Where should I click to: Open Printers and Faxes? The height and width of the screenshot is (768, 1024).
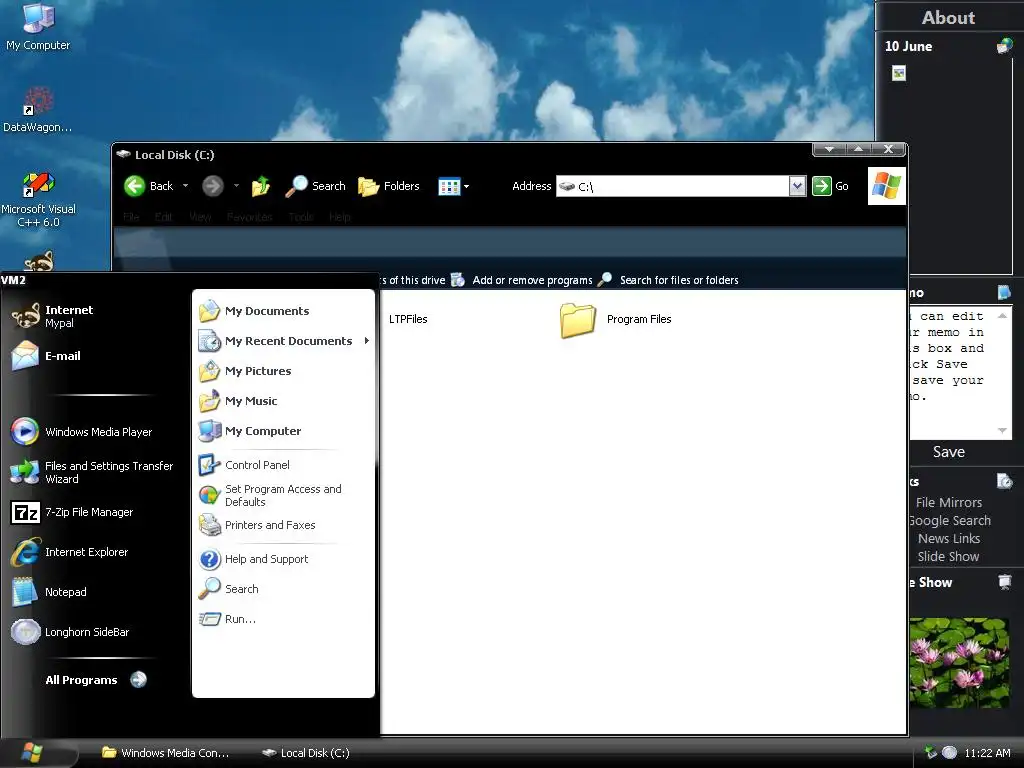[257, 525]
